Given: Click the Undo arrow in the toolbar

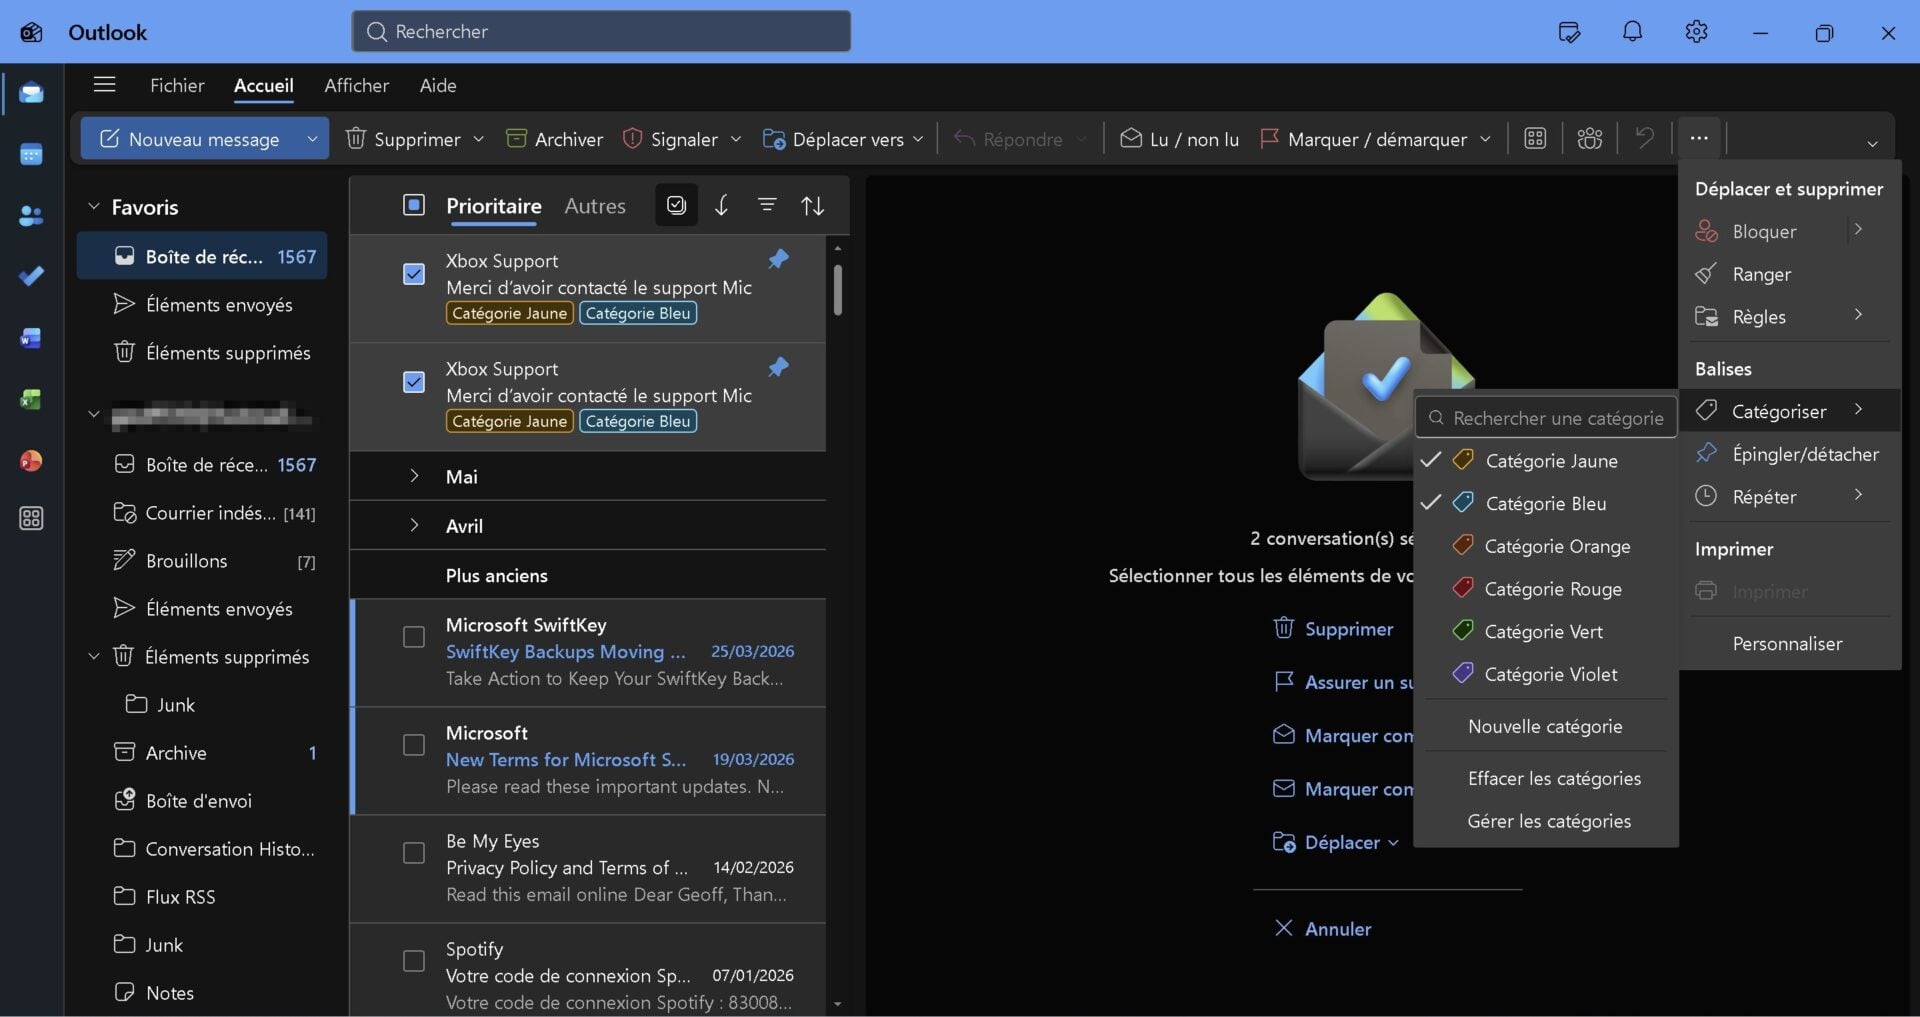Looking at the screenshot, I should [1644, 138].
